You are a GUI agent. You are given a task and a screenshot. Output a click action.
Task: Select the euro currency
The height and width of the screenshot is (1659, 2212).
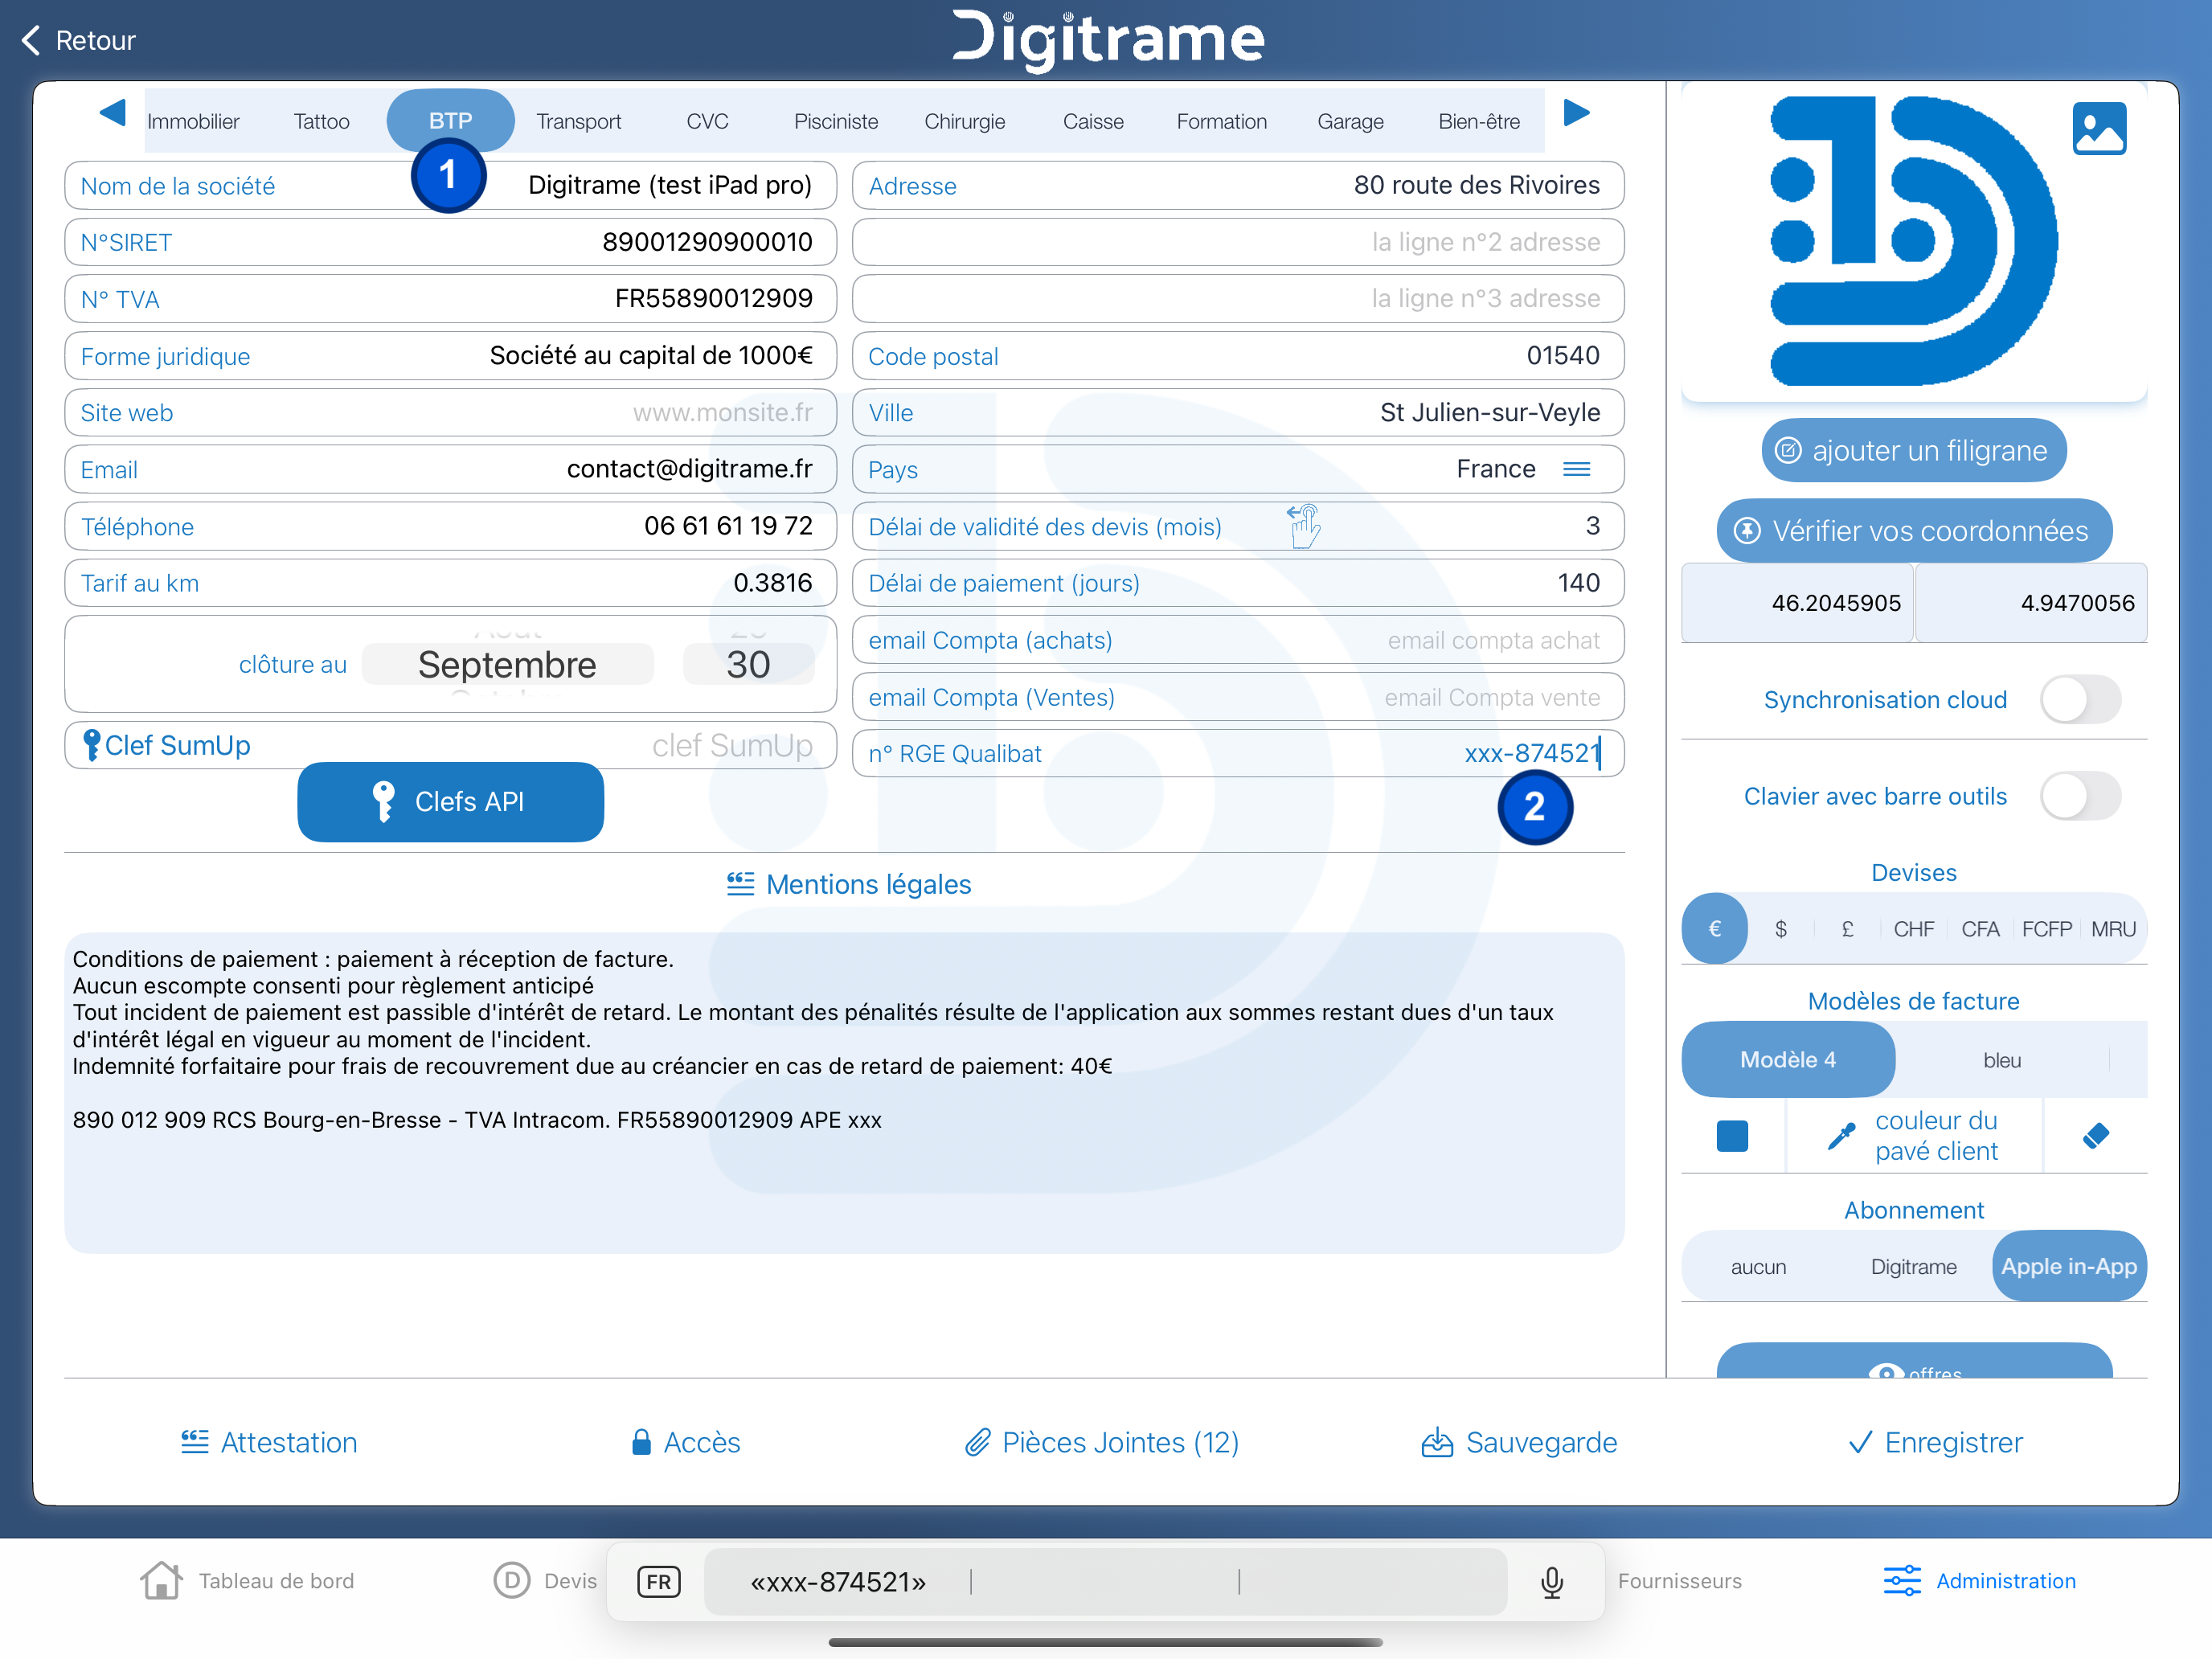point(1714,928)
